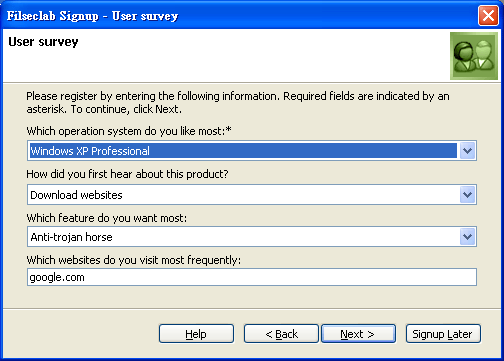The image size is (504, 361).
Task: Open the operating system dropdown arrow
Action: click(x=467, y=151)
